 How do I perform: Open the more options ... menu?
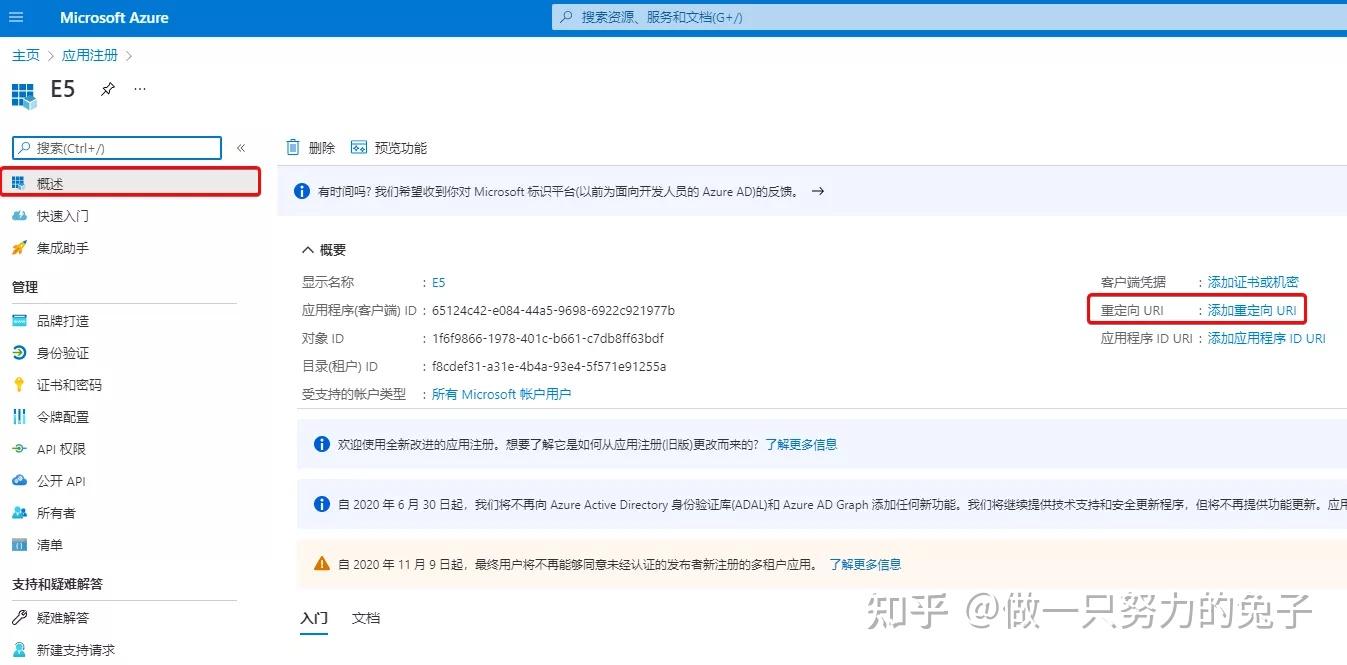140,89
